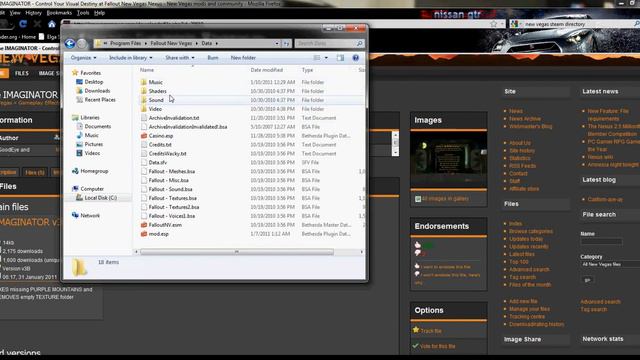Click the Explorer horizontal scrollbar thumb
The width and height of the screenshot is (640, 360).
click(x=237, y=252)
